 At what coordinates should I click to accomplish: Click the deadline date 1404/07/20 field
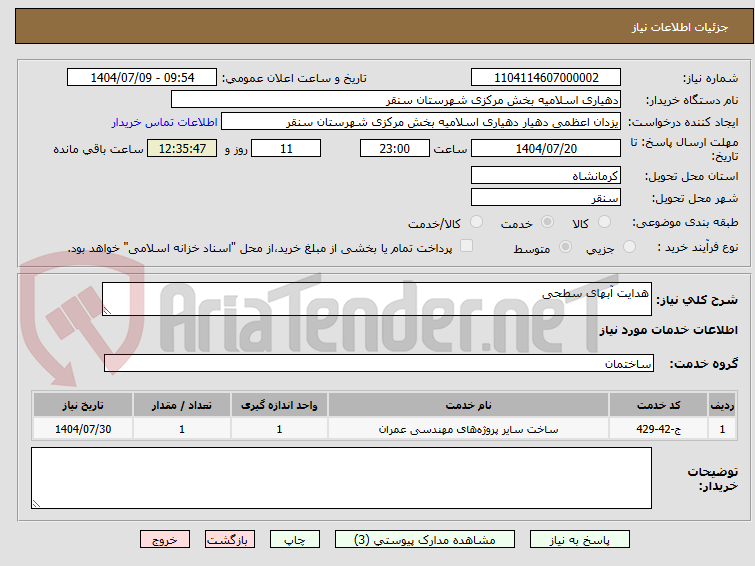pos(546,148)
